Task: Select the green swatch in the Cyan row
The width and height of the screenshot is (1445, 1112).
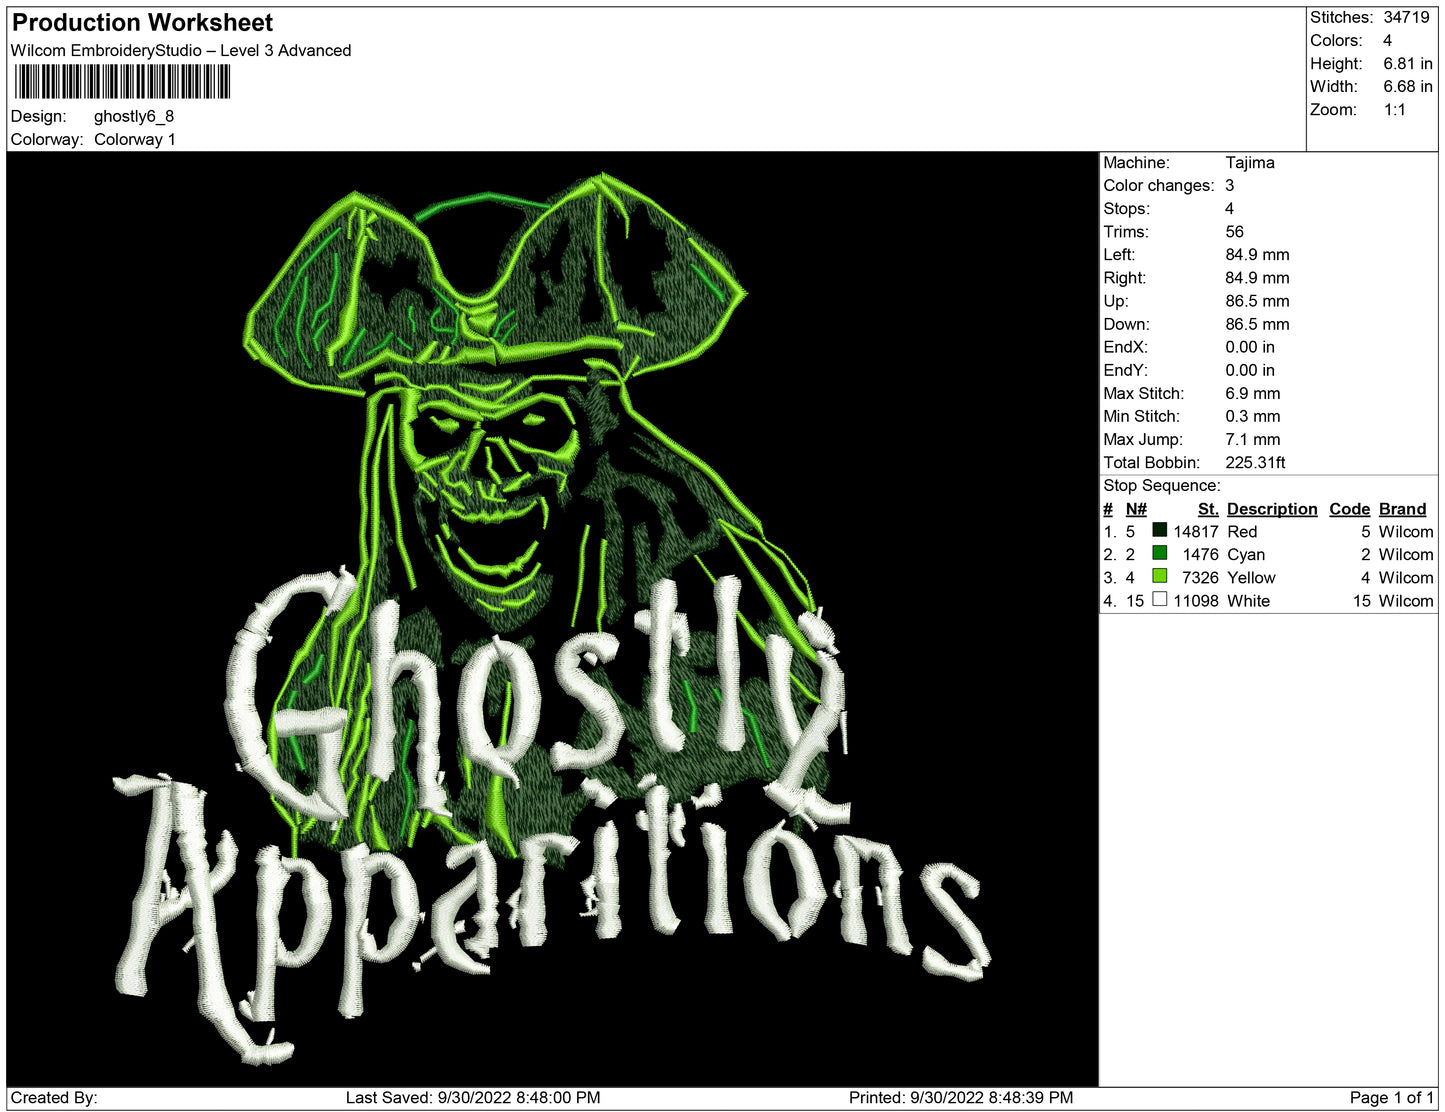Action: tap(1159, 553)
